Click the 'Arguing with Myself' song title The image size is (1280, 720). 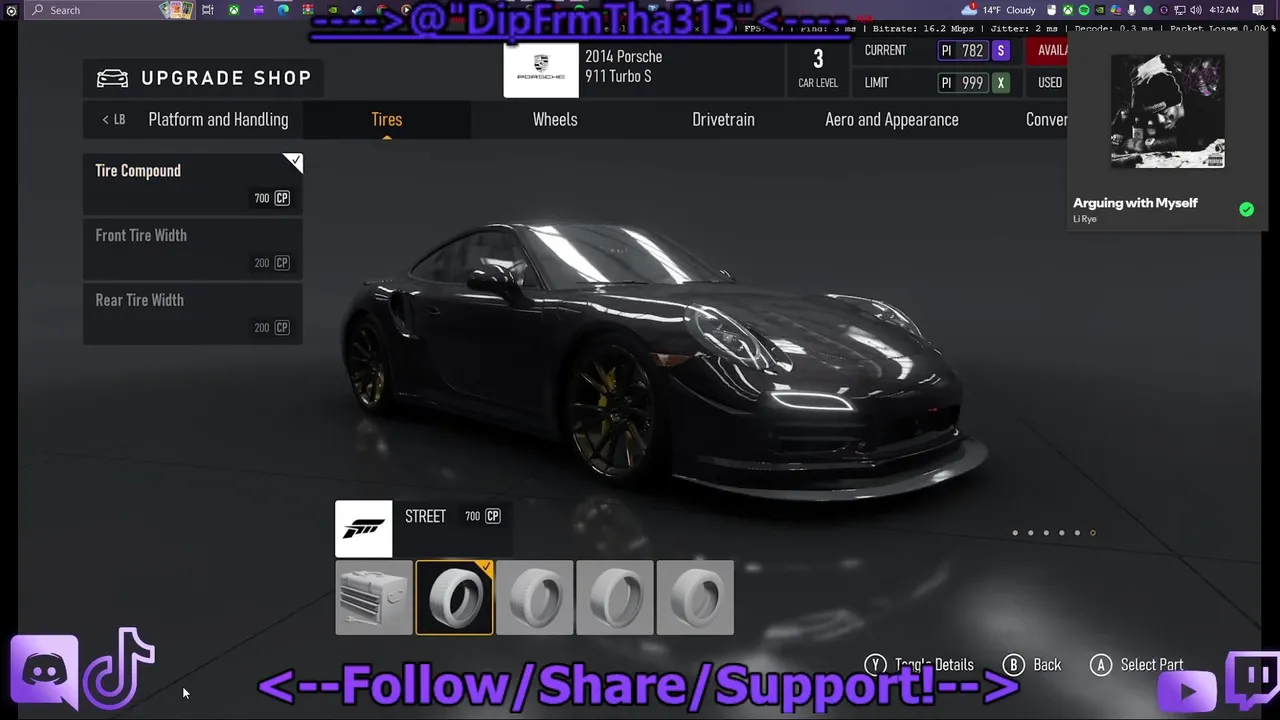1135,203
